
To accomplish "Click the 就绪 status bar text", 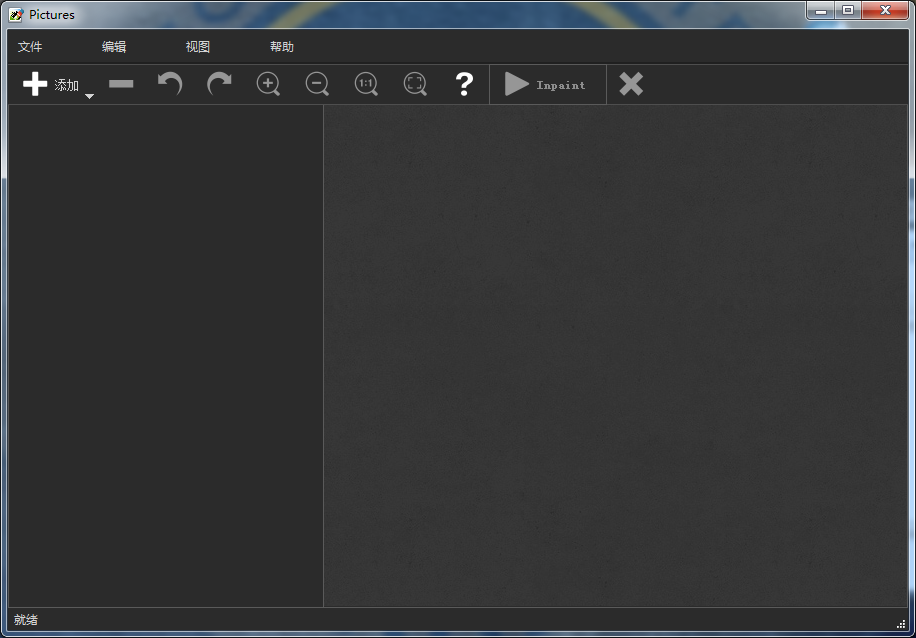I will (26, 620).
